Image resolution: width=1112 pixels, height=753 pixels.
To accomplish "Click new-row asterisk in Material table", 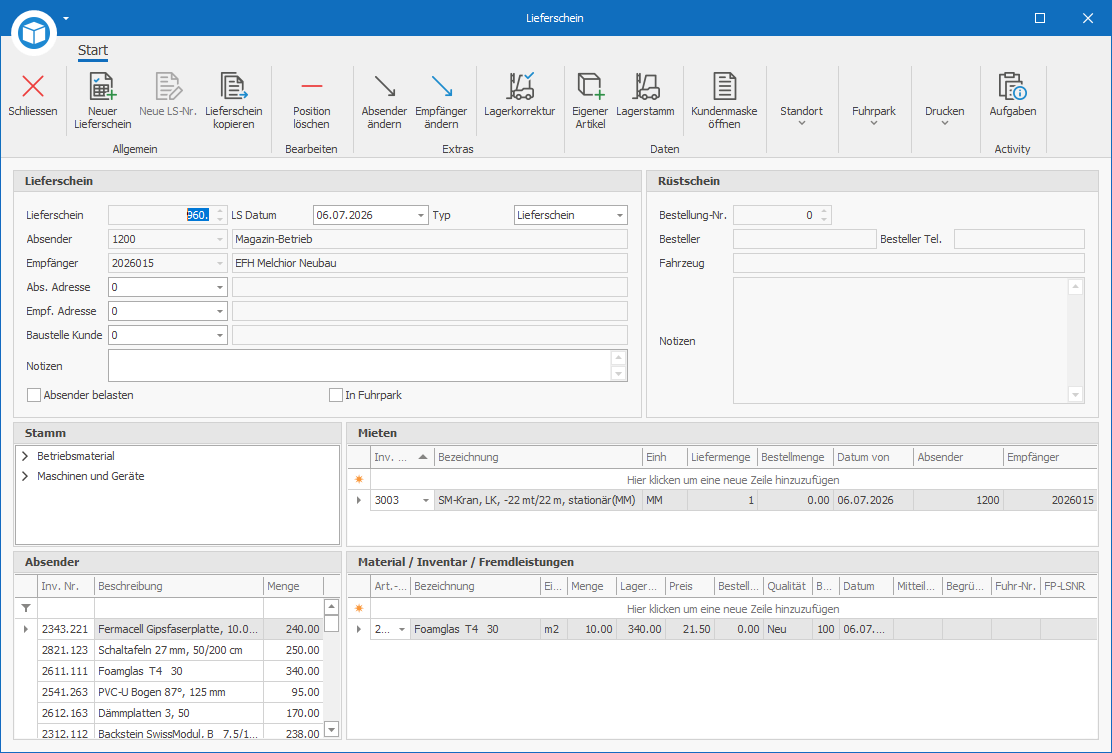I will point(359,609).
